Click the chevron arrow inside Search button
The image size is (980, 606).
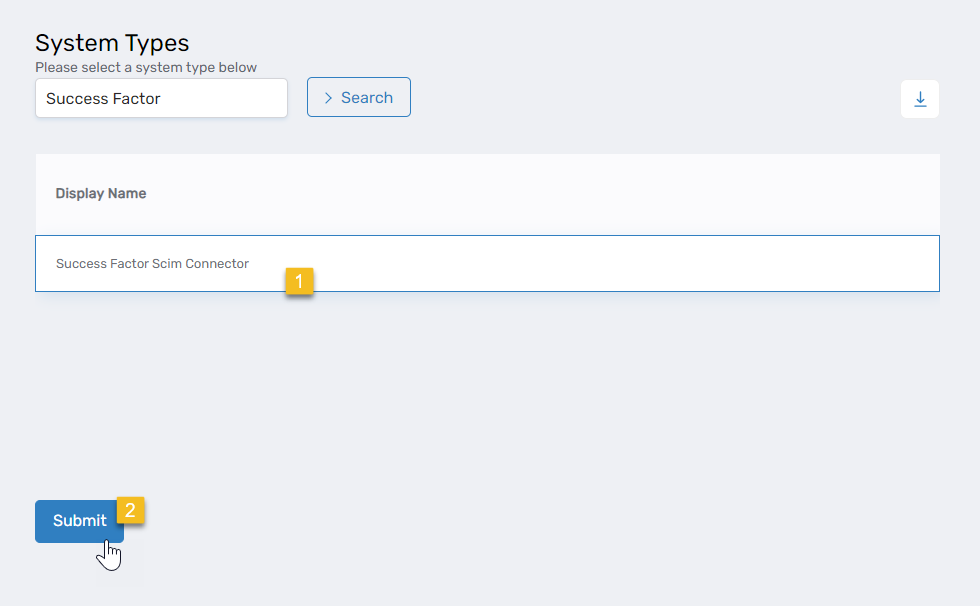(328, 98)
